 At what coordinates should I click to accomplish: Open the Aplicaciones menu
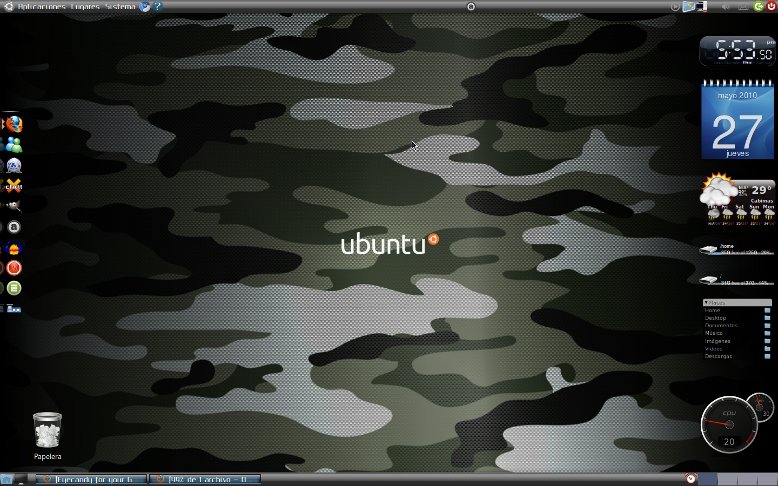click(x=42, y=6)
